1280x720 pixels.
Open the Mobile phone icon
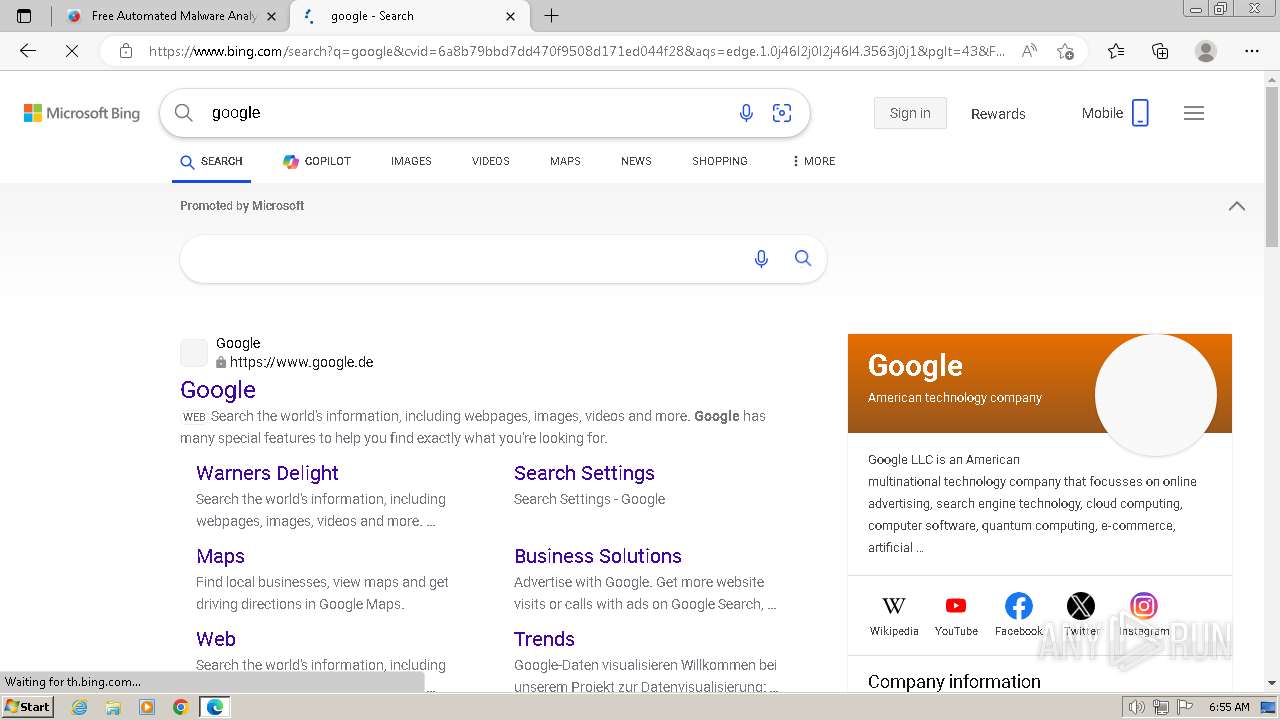(1140, 113)
